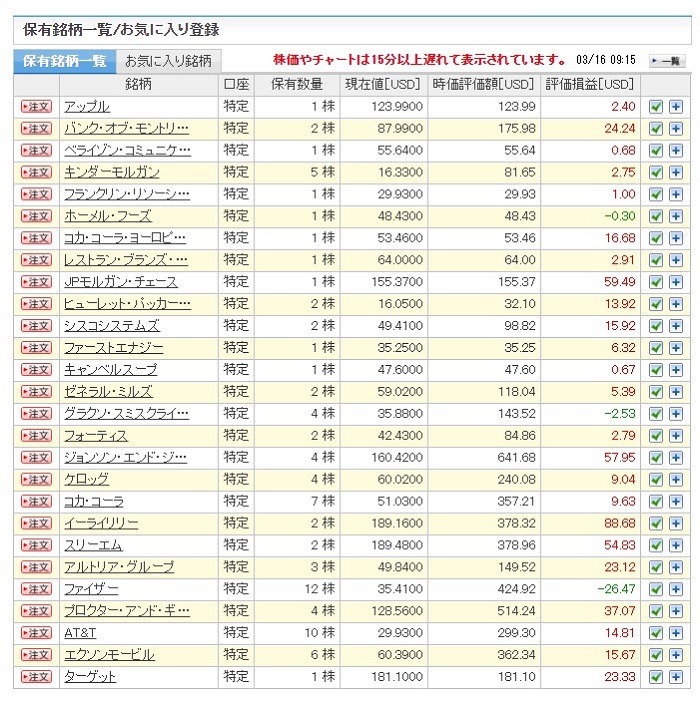Click plus icon in バンク・オブ・モントリ row
This screenshot has width=700, height=701.
click(x=676, y=129)
